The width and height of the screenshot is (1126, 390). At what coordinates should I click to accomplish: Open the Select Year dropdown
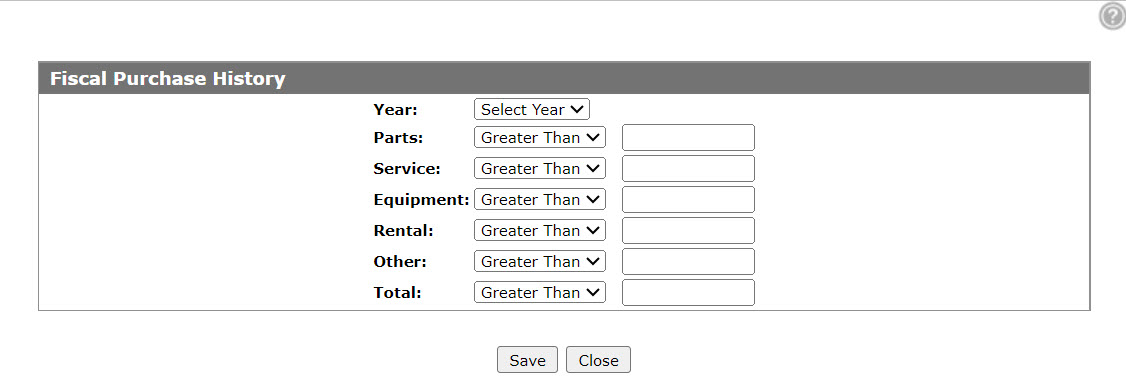531,109
